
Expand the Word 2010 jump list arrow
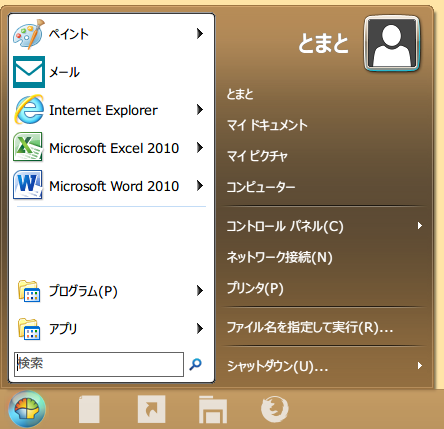pos(200,185)
